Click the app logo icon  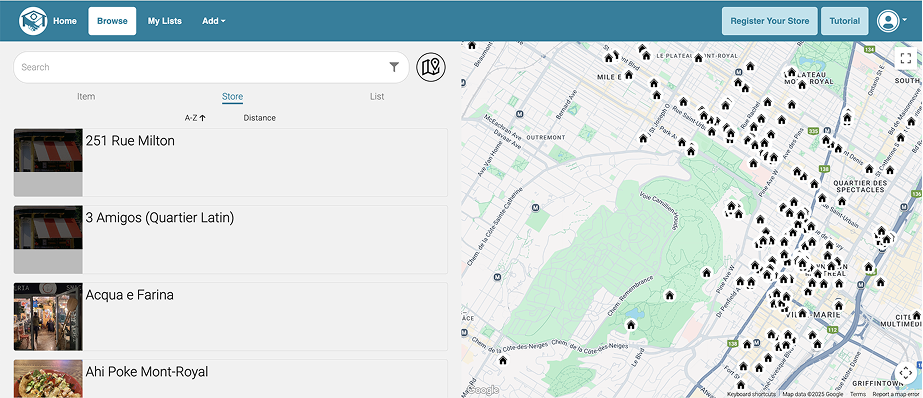pos(33,21)
